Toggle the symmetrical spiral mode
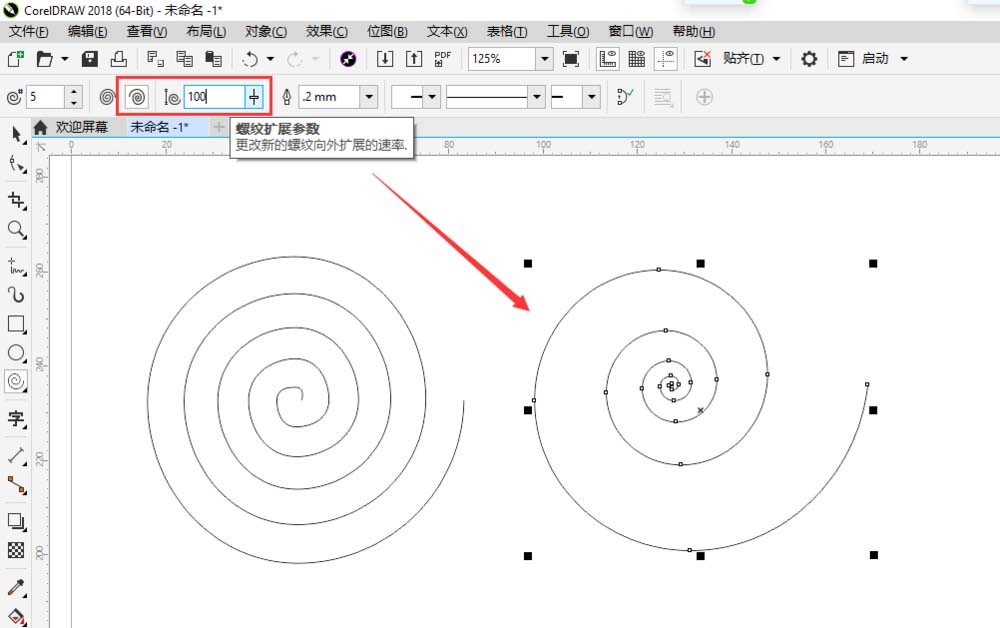Viewport: 1000px width, 628px height. (108, 97)
